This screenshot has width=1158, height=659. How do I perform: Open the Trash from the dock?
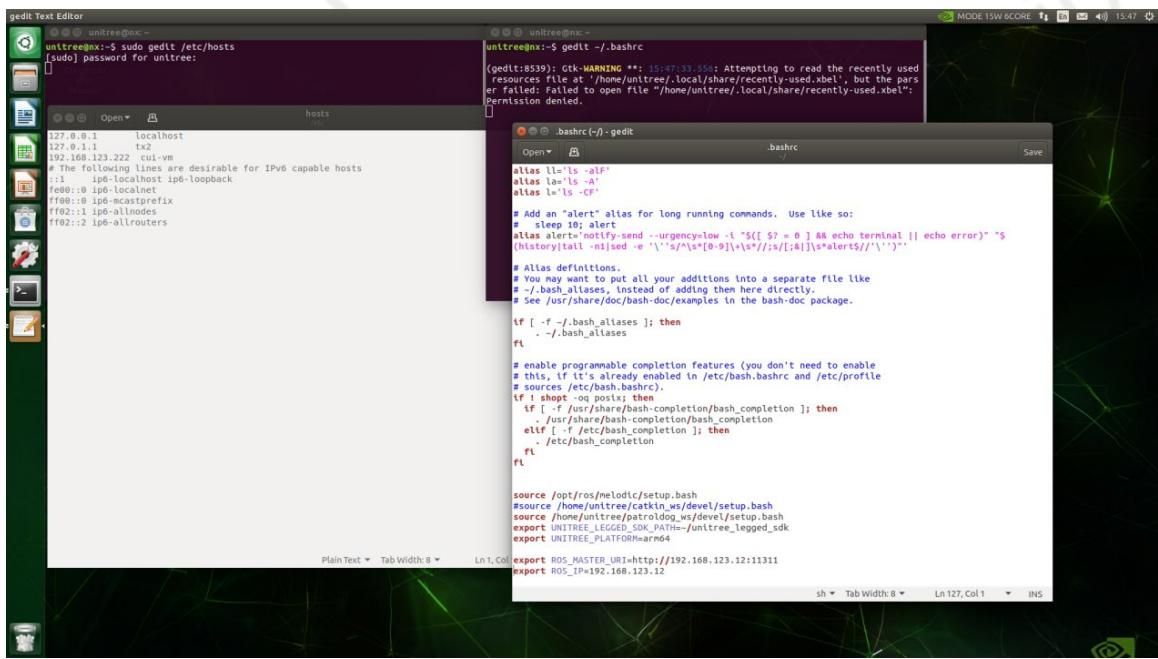click(x=24, y=638)
